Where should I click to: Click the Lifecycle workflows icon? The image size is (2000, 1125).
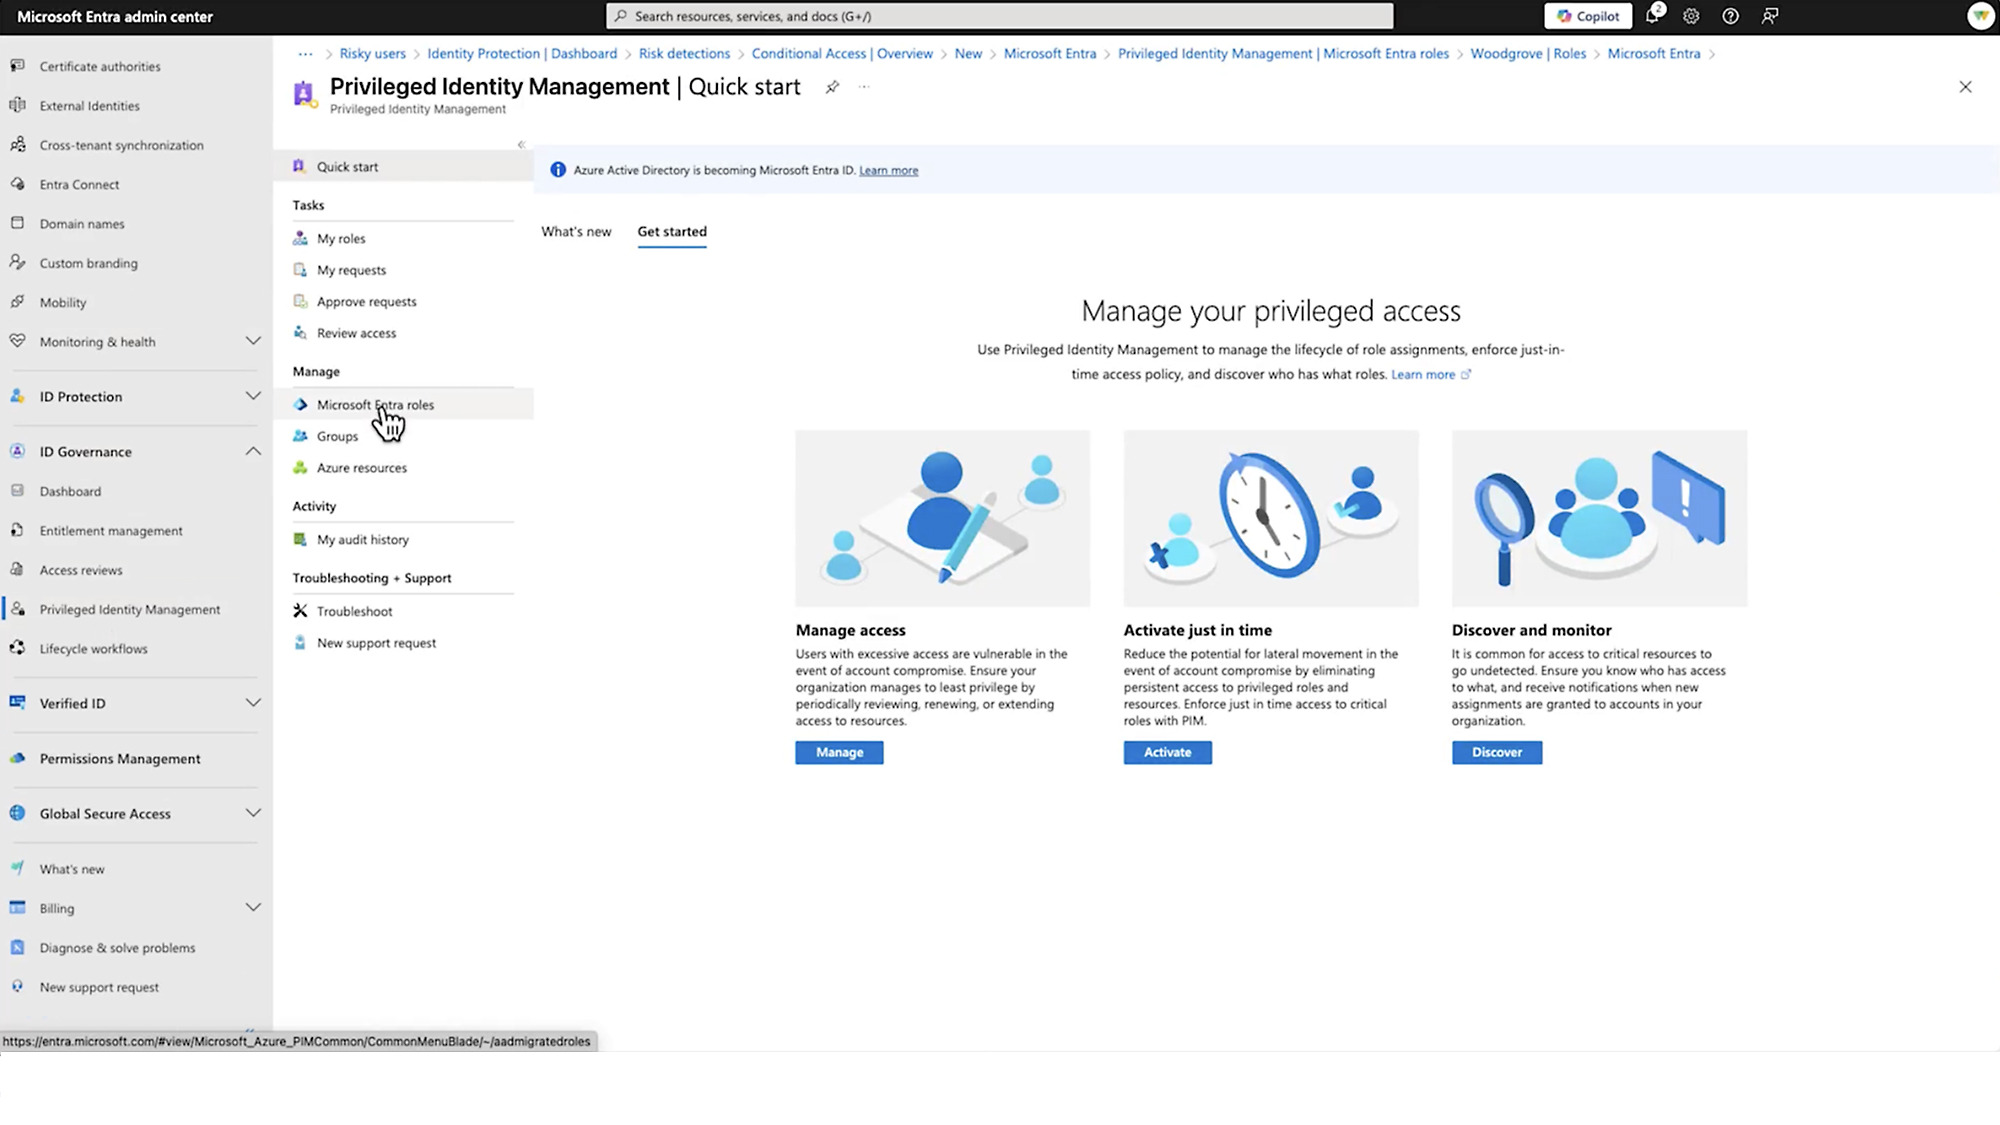[17, 648]
